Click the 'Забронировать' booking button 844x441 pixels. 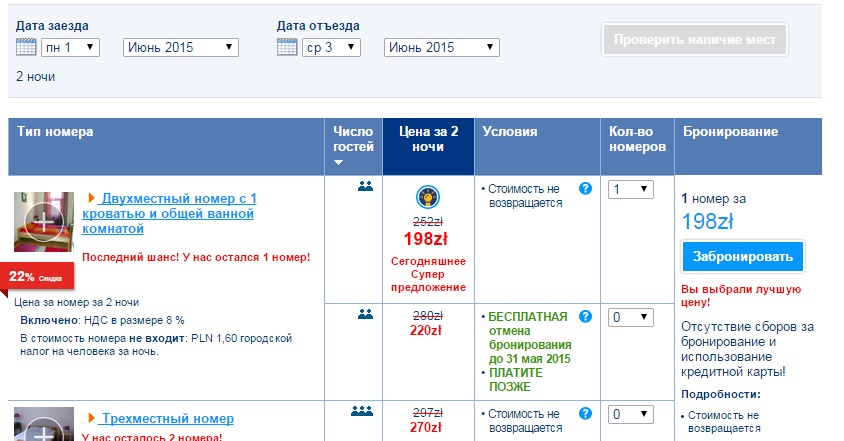(743, 256)
